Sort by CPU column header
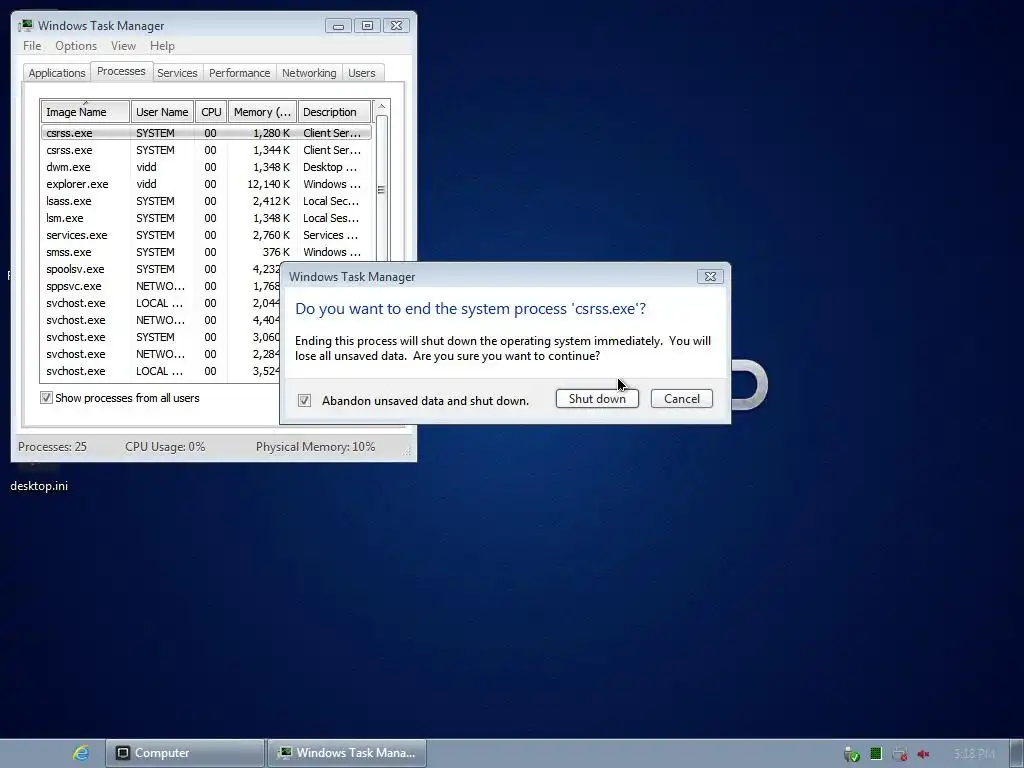 [211, 112]
